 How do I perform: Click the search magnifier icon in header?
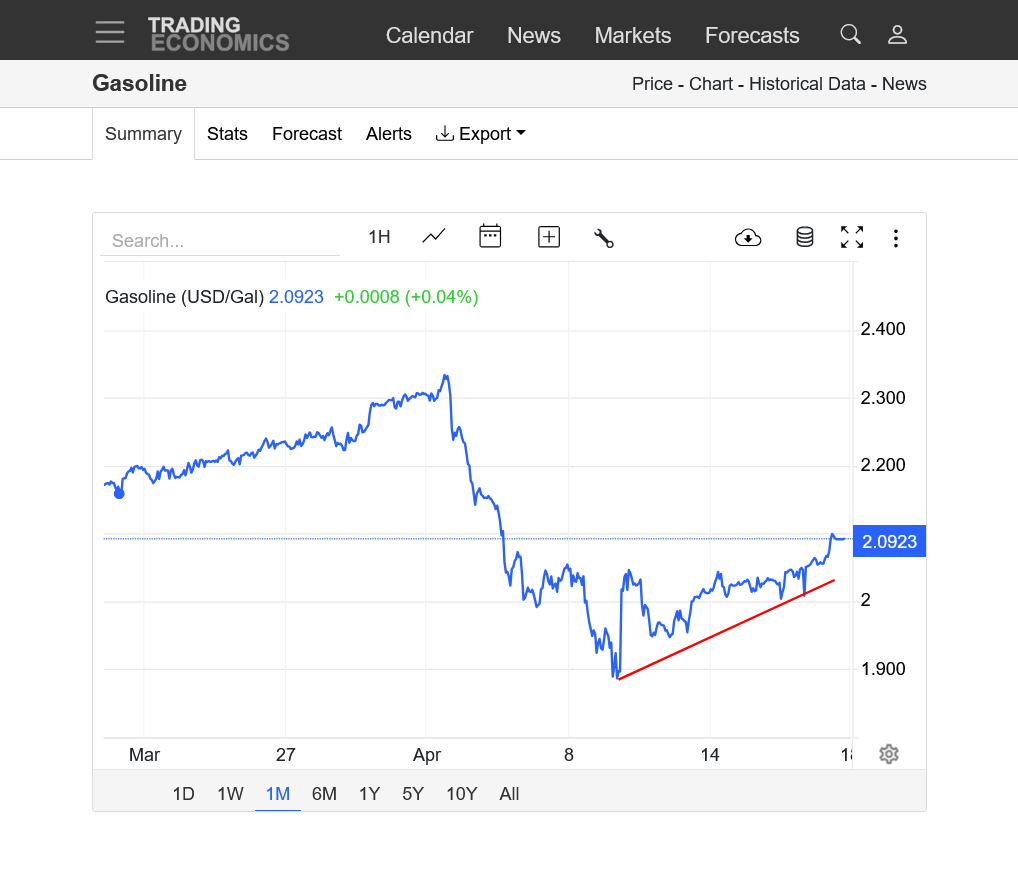(x=850, y=35)
